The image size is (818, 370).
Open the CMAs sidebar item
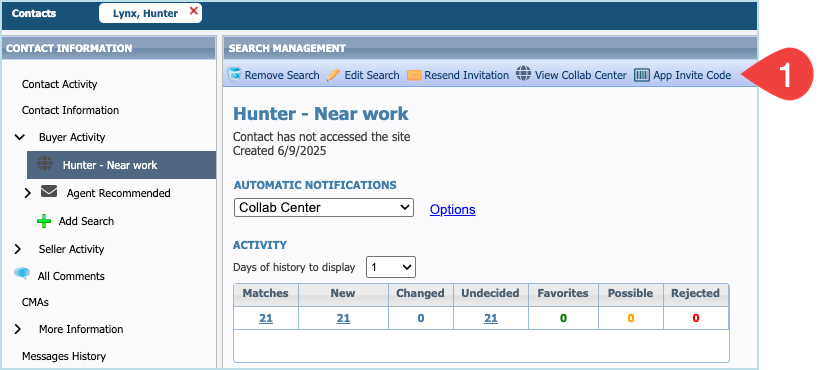tap(35, 302)
